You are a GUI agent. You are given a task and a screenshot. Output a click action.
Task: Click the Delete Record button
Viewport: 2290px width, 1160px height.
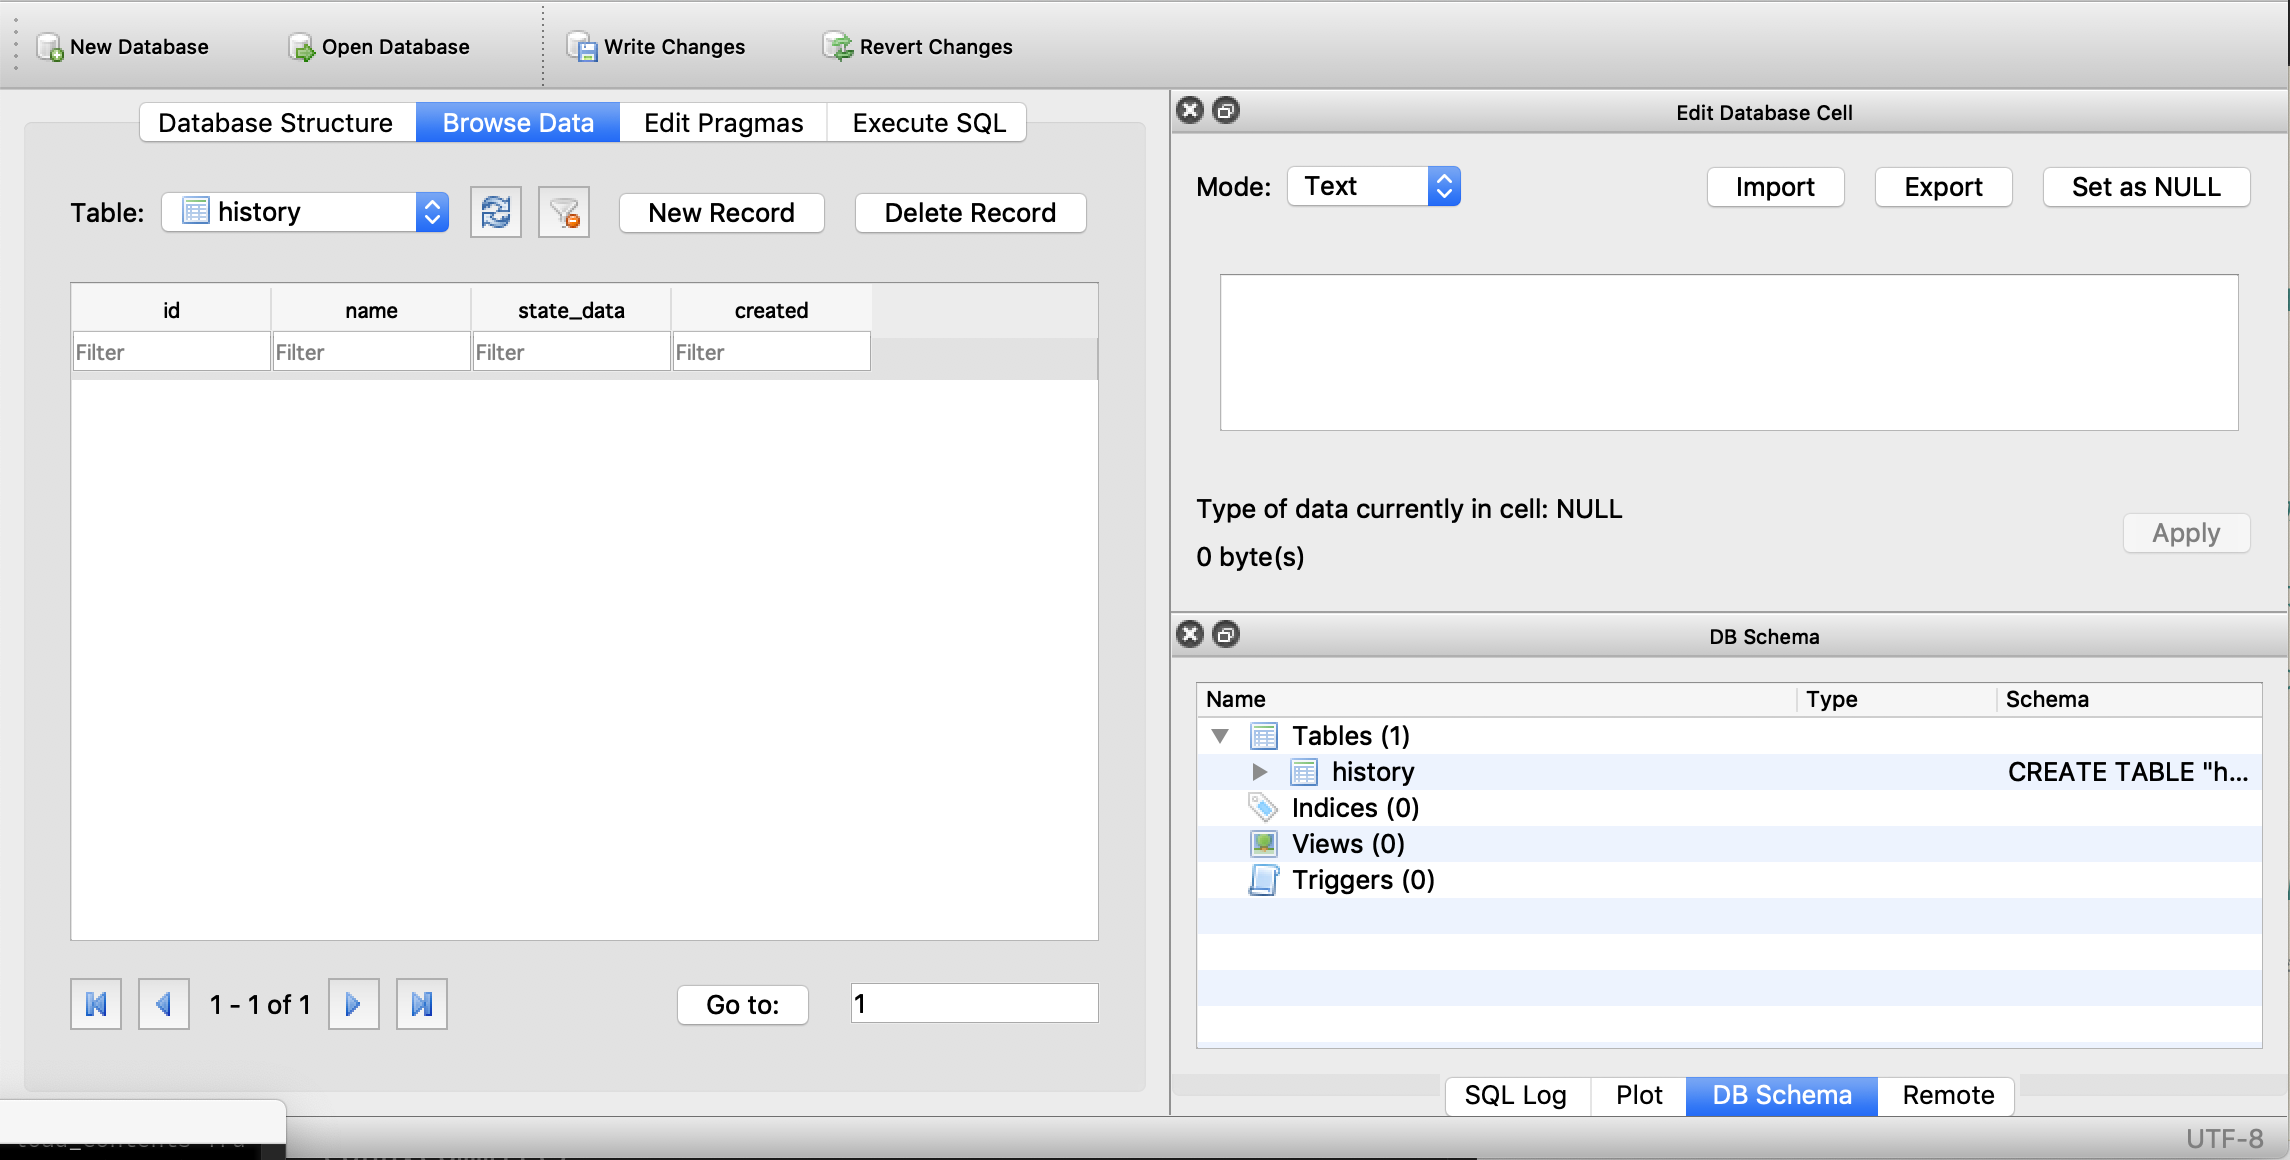(970, 212)
